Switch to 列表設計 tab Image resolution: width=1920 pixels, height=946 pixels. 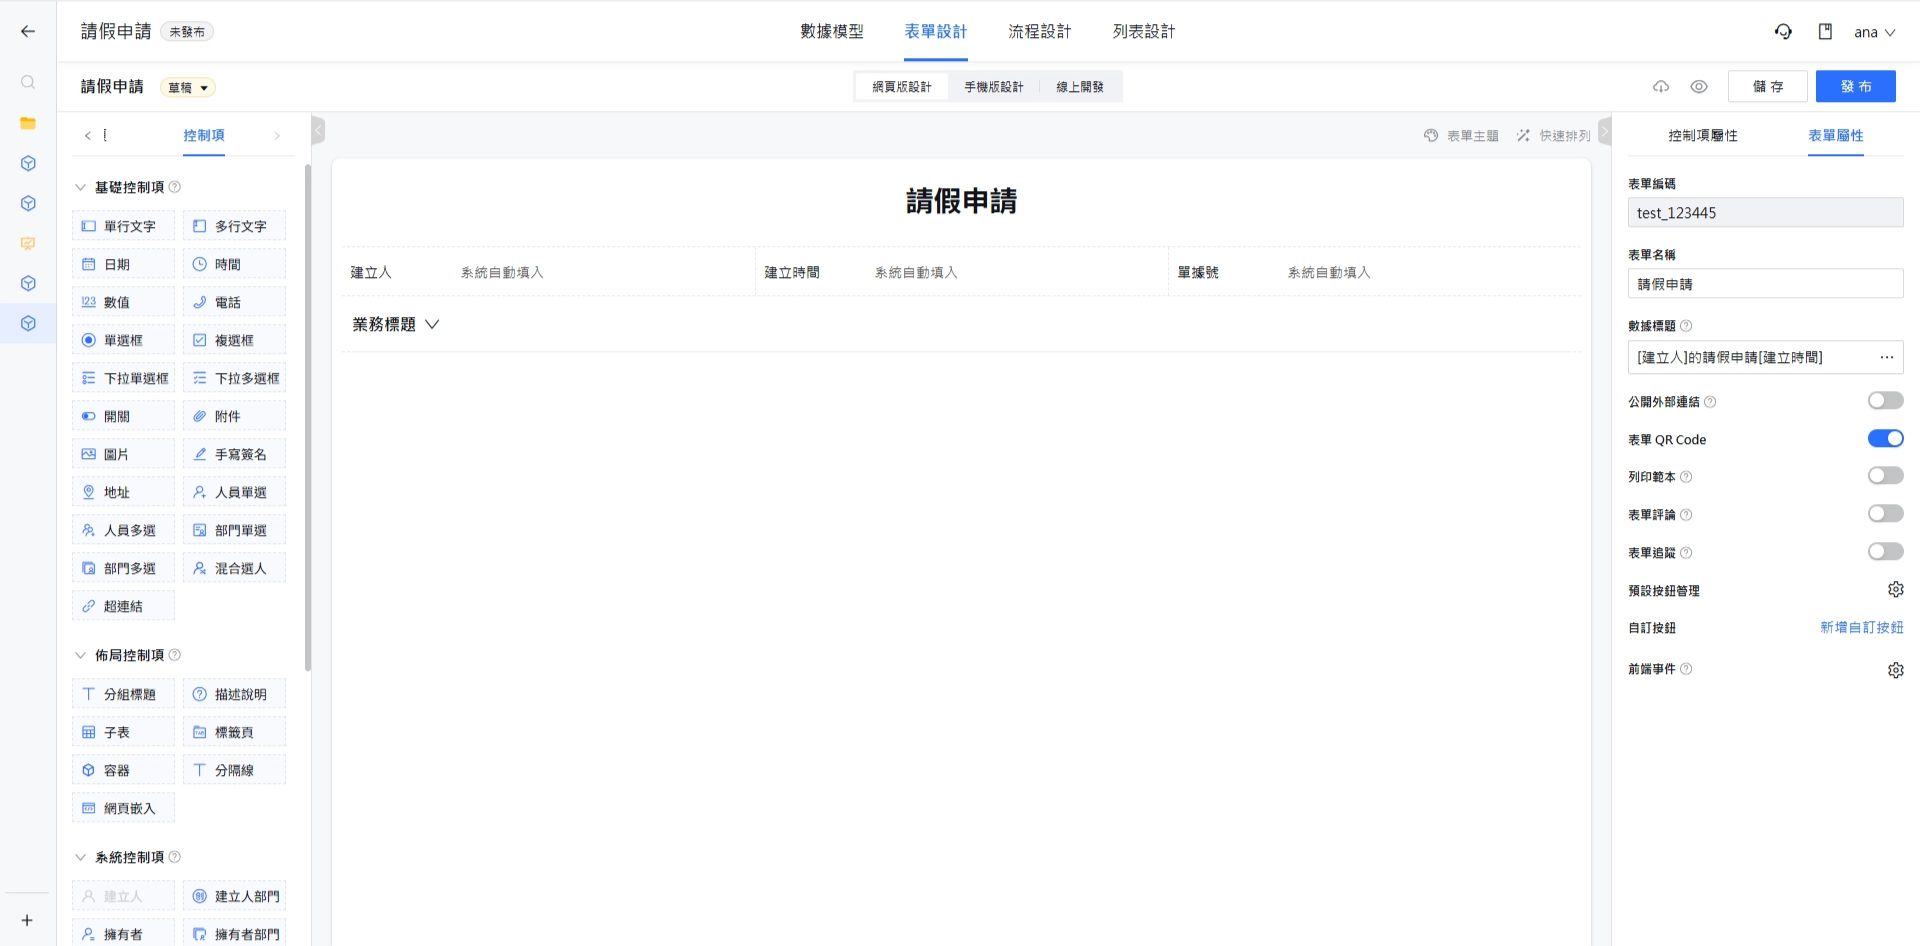coord(1144,32)
